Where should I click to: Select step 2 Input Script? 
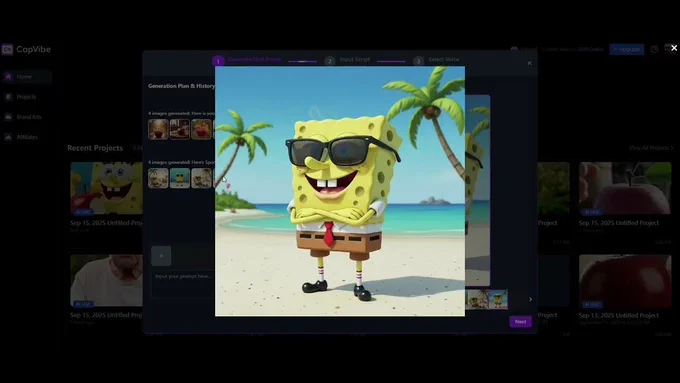pos(348,60)
